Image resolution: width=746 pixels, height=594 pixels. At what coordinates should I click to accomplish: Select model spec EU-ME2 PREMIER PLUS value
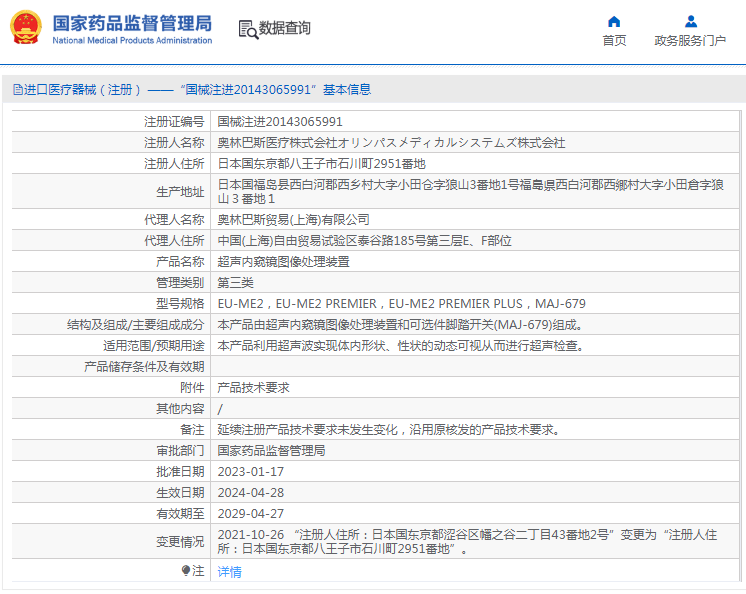pos(402,303)
